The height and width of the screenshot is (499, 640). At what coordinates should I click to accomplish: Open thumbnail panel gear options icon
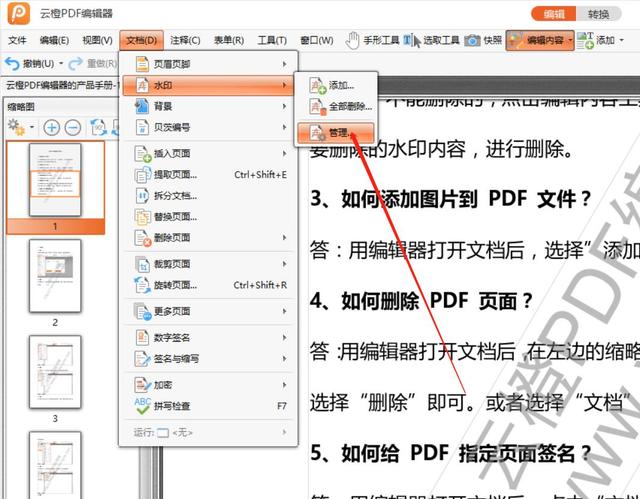pyautogui.click(x=16, y=127)
